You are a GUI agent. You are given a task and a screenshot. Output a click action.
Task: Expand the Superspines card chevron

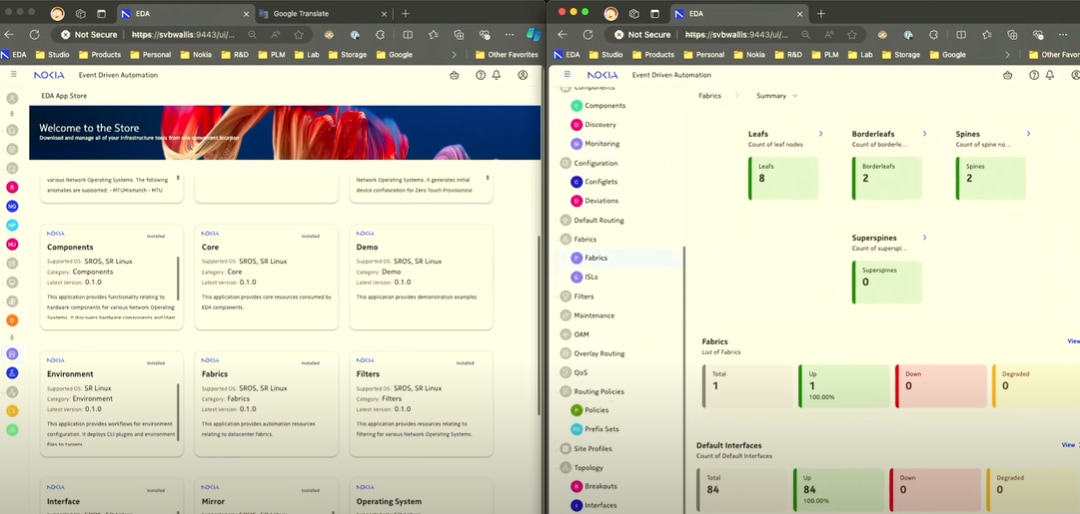pyautogui.click(x=924, y=237)
